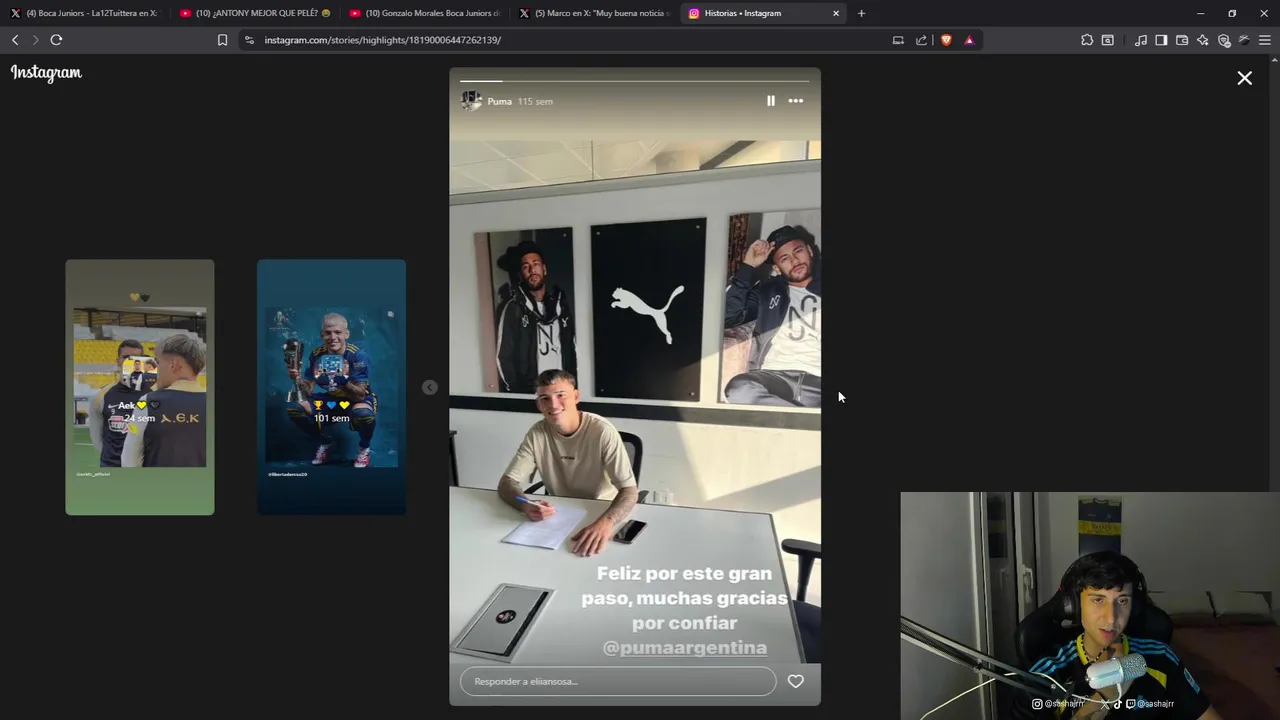Open the Aek highlight thumbnail
Screen dimensions: 1280x720
[140, 387]
